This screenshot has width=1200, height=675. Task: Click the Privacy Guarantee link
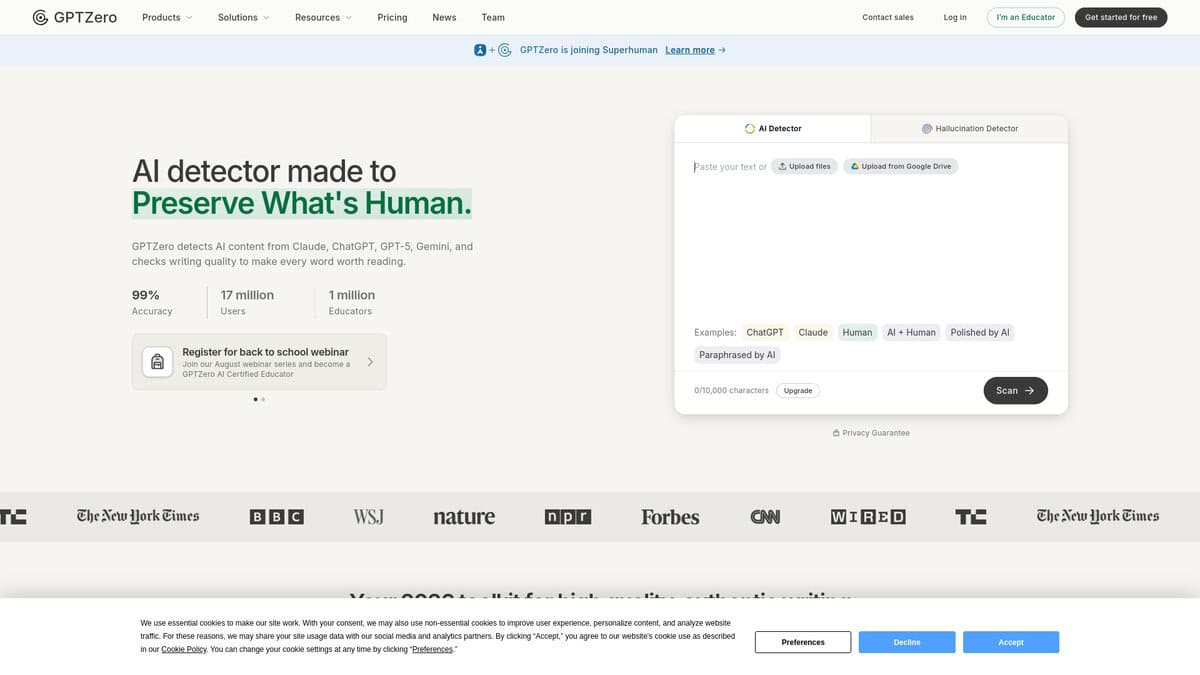click(x=871, y=433)
